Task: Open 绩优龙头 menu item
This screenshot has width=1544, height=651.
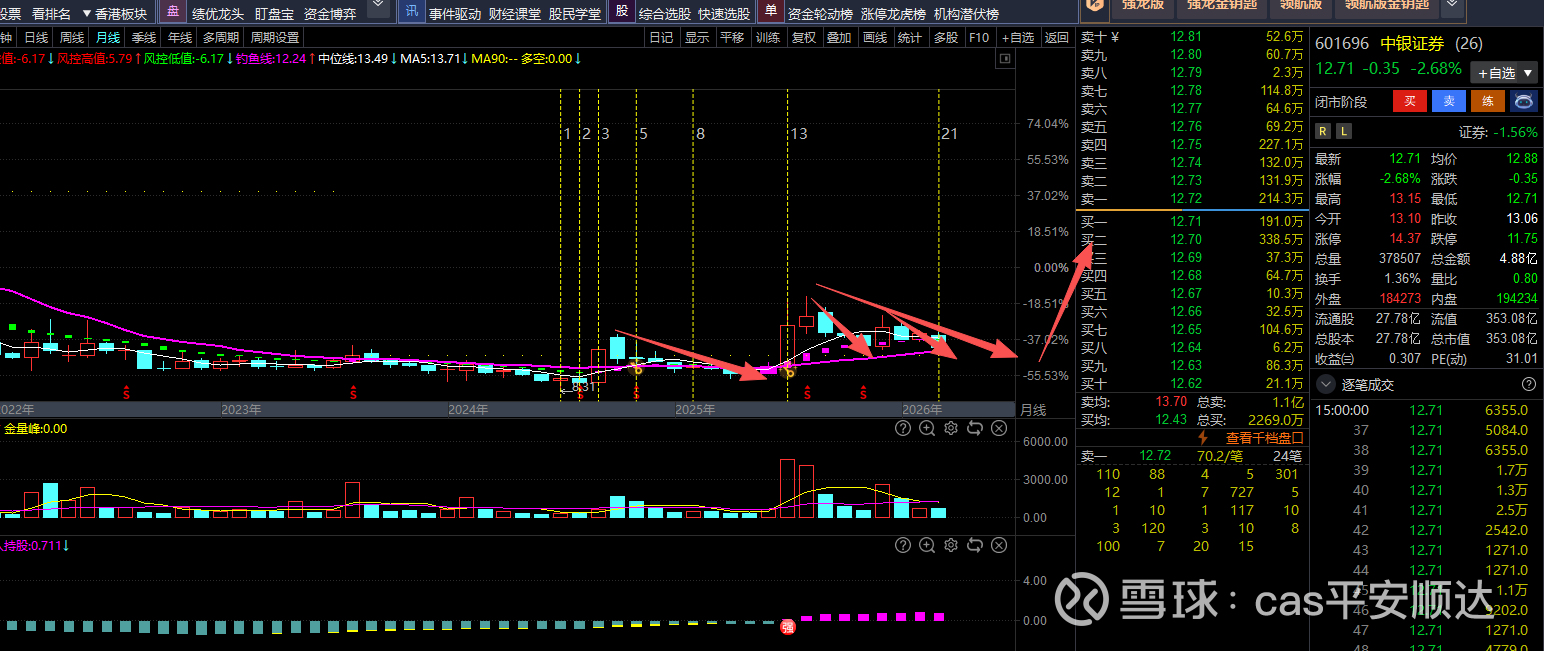Action: pos(218,14)
